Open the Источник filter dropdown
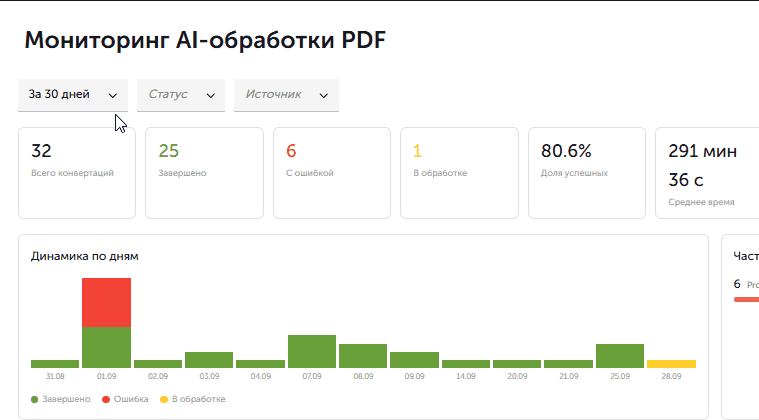Screen dimensions: 759x420 pyautogui.click(x=287, y=95)
